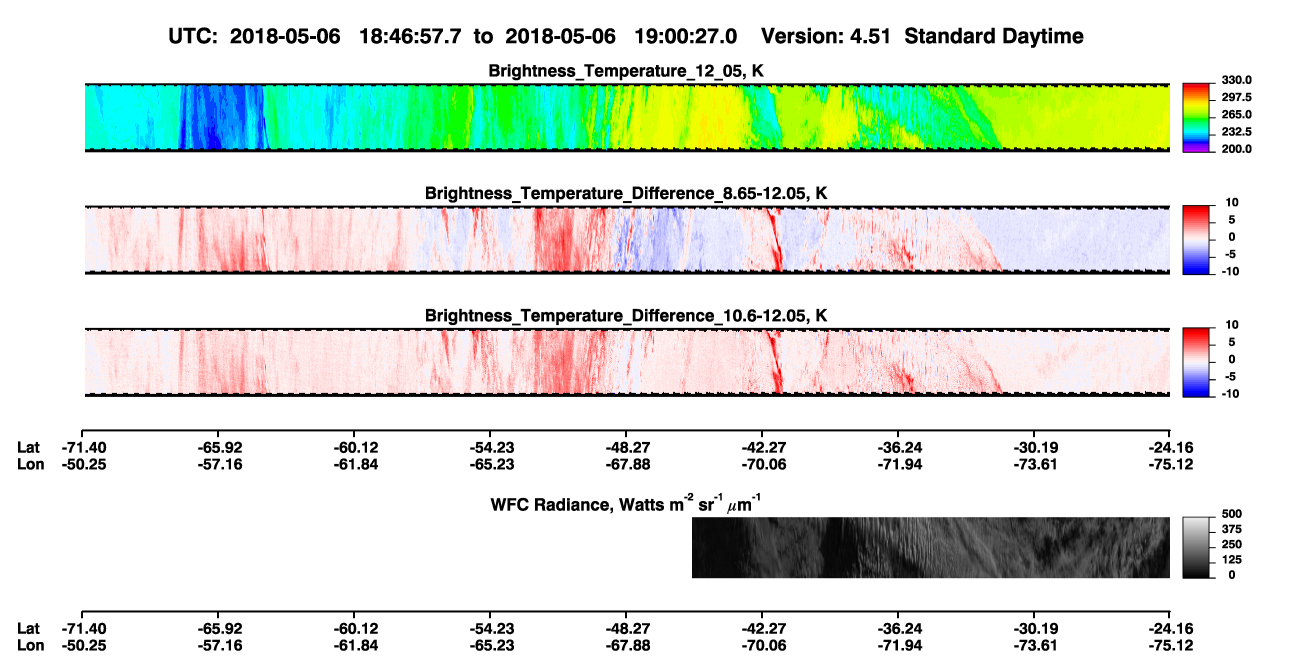
Task: Click longitude '-65.23' on the lower axis
Action: click(490, 645)
